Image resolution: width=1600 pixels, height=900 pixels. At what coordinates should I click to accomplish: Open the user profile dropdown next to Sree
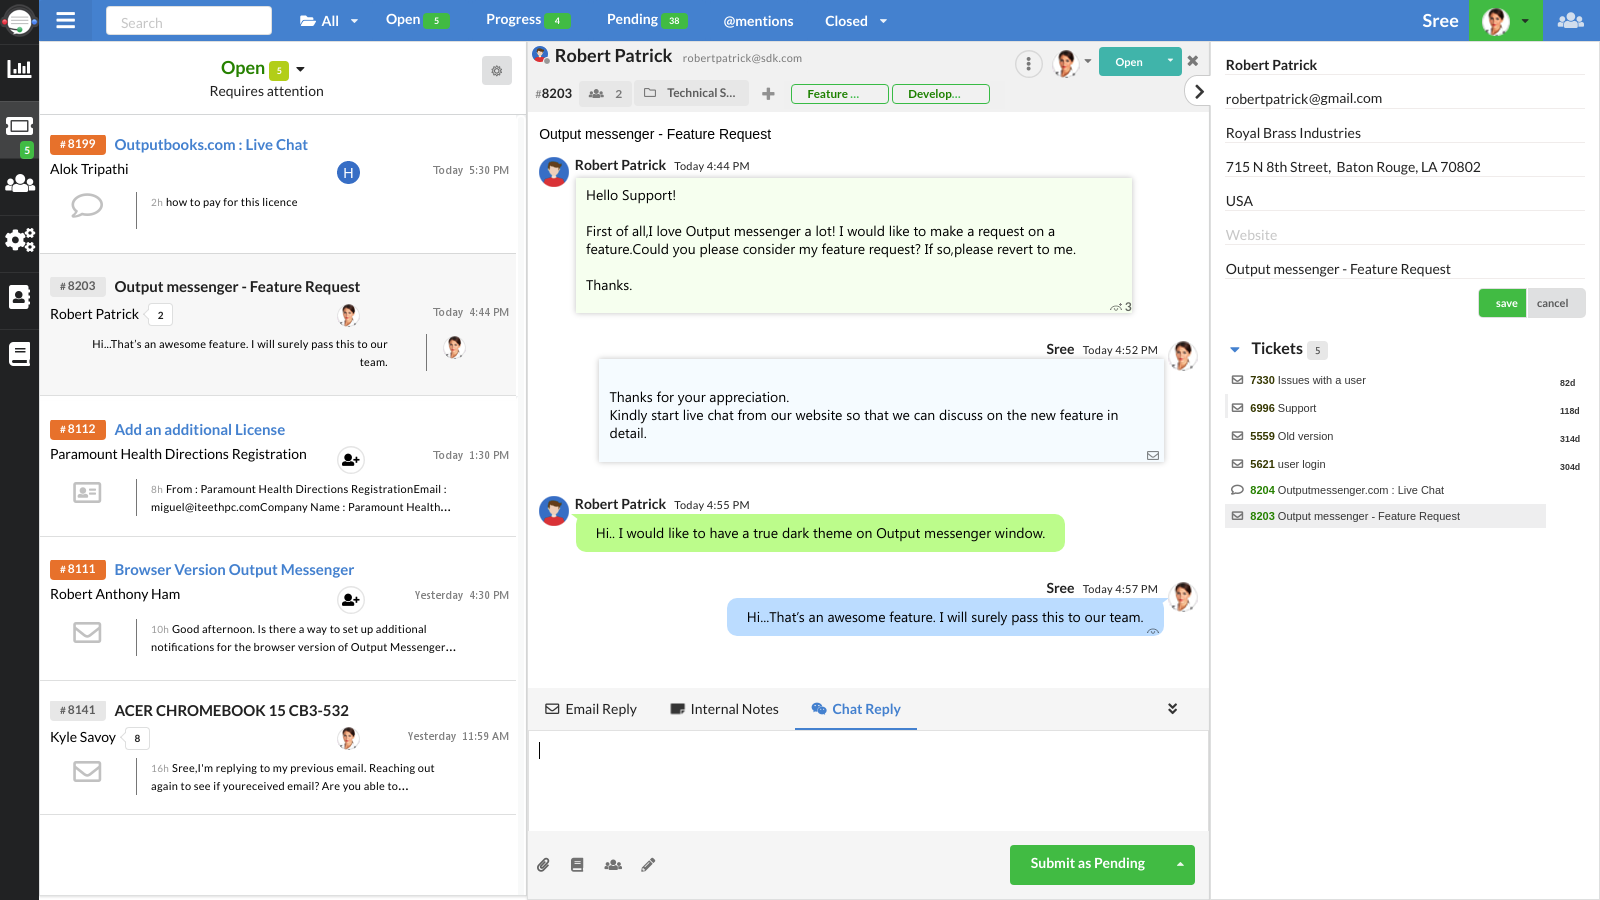pyautogui.click(x=1524, y=21)
